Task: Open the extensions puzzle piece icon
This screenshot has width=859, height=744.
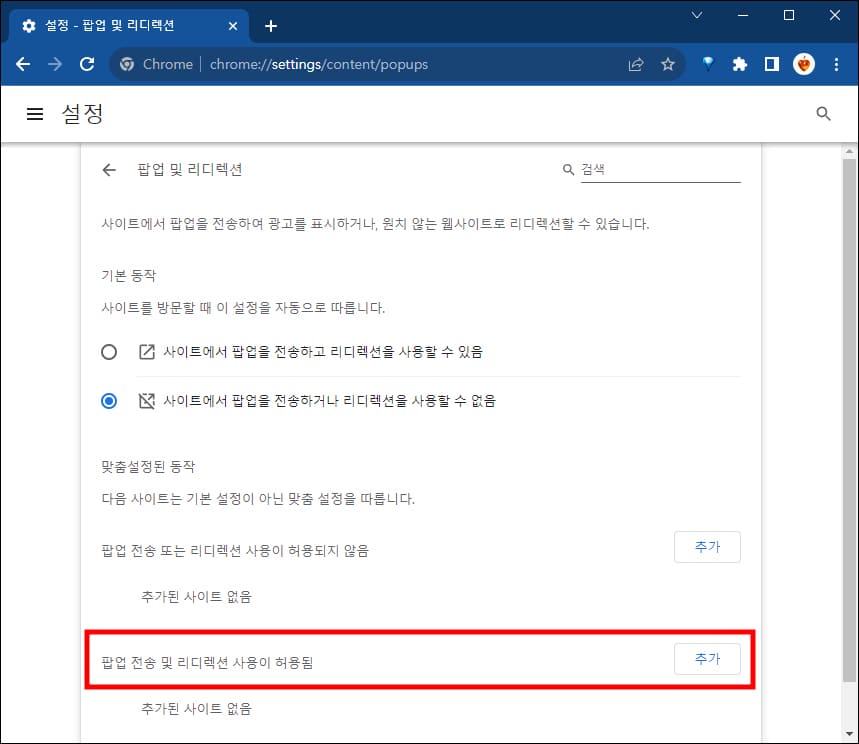Action: tap(739, 63)
